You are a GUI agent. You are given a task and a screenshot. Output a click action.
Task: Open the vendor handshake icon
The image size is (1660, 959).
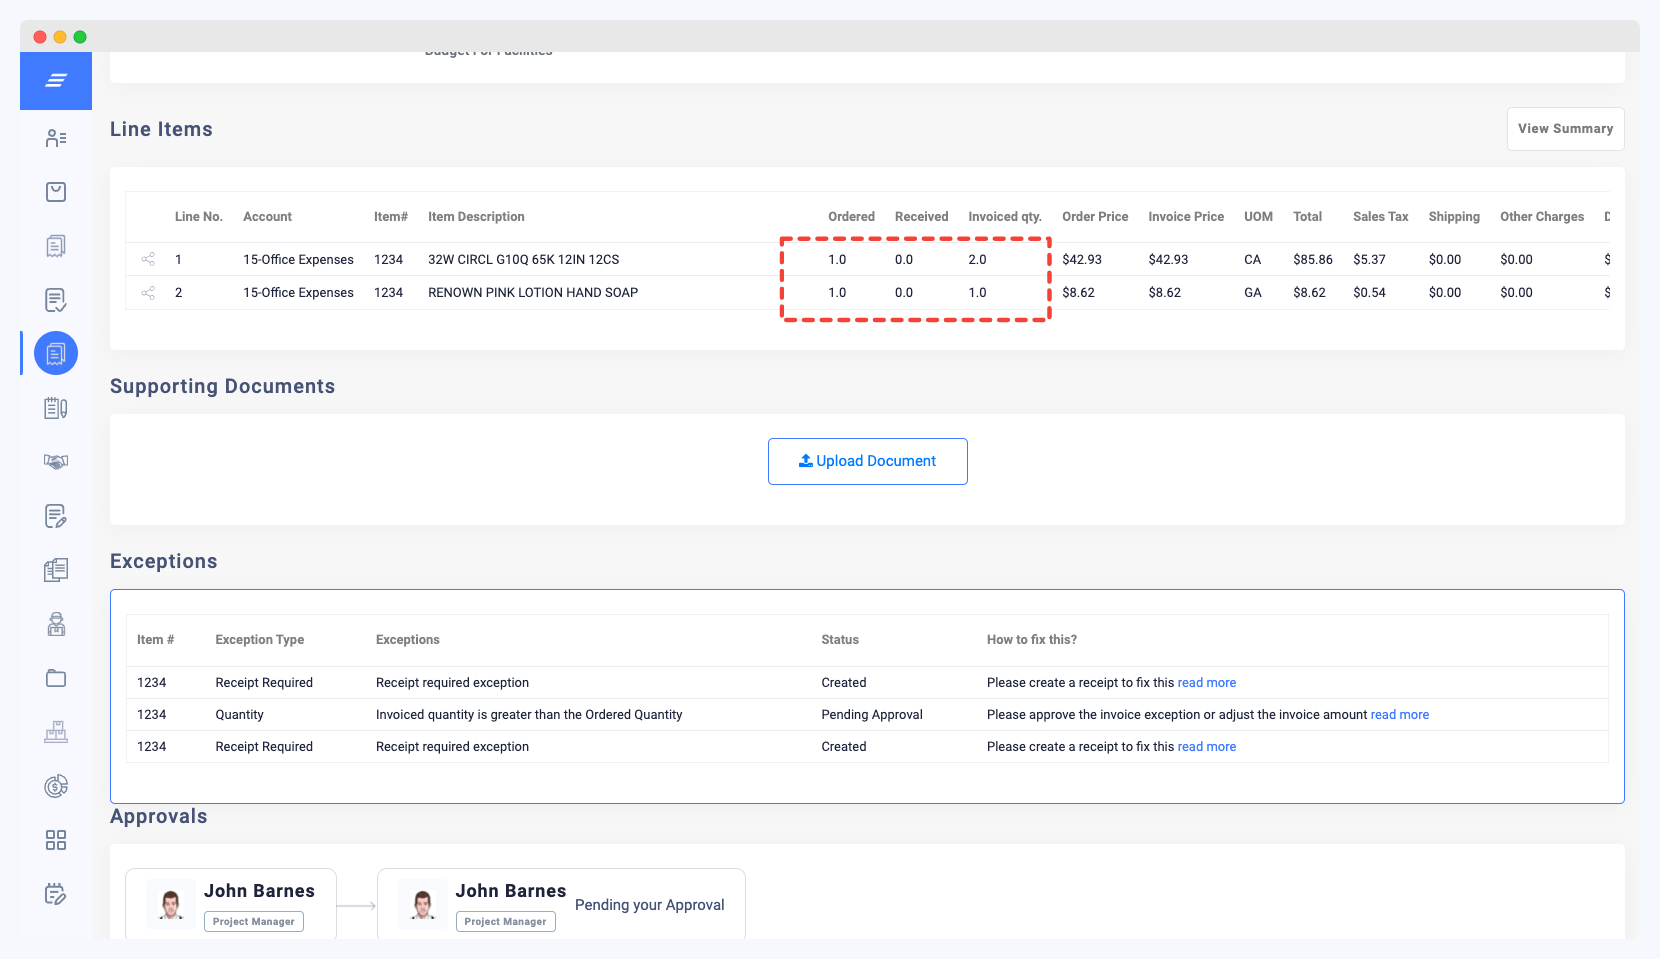point(55,461)
